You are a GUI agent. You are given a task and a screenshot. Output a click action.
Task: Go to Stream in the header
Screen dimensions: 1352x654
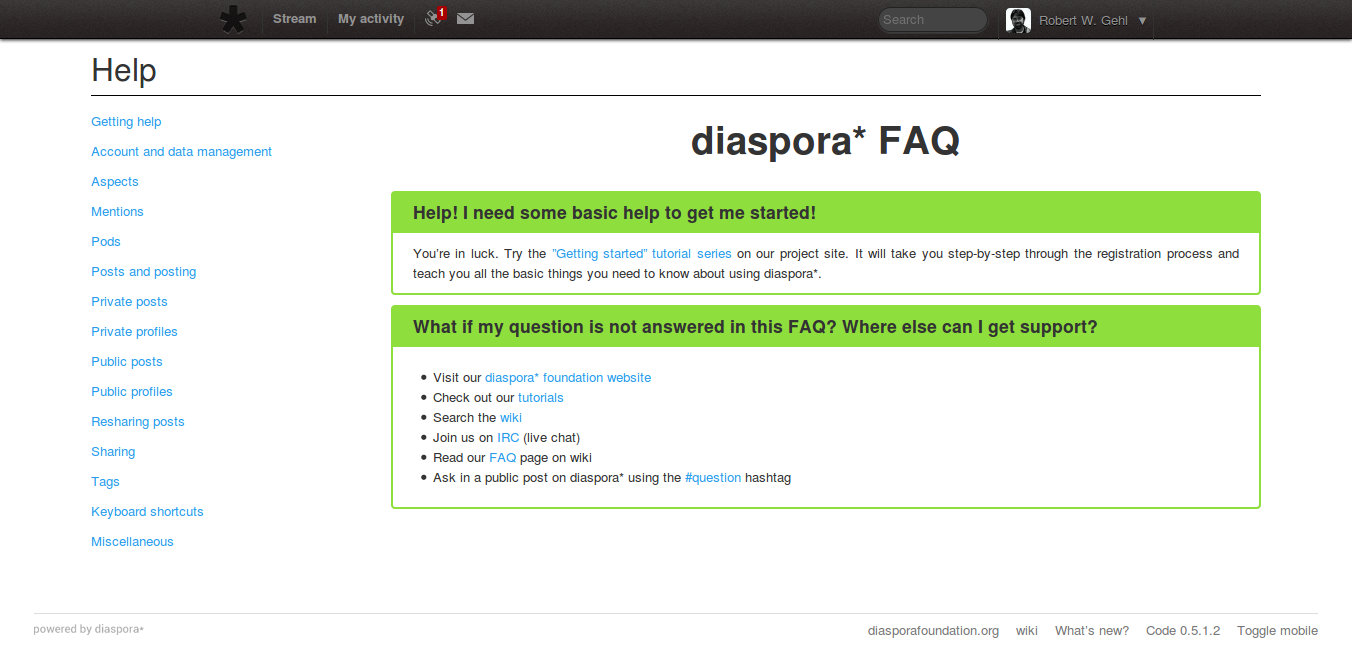click(294, 19)
